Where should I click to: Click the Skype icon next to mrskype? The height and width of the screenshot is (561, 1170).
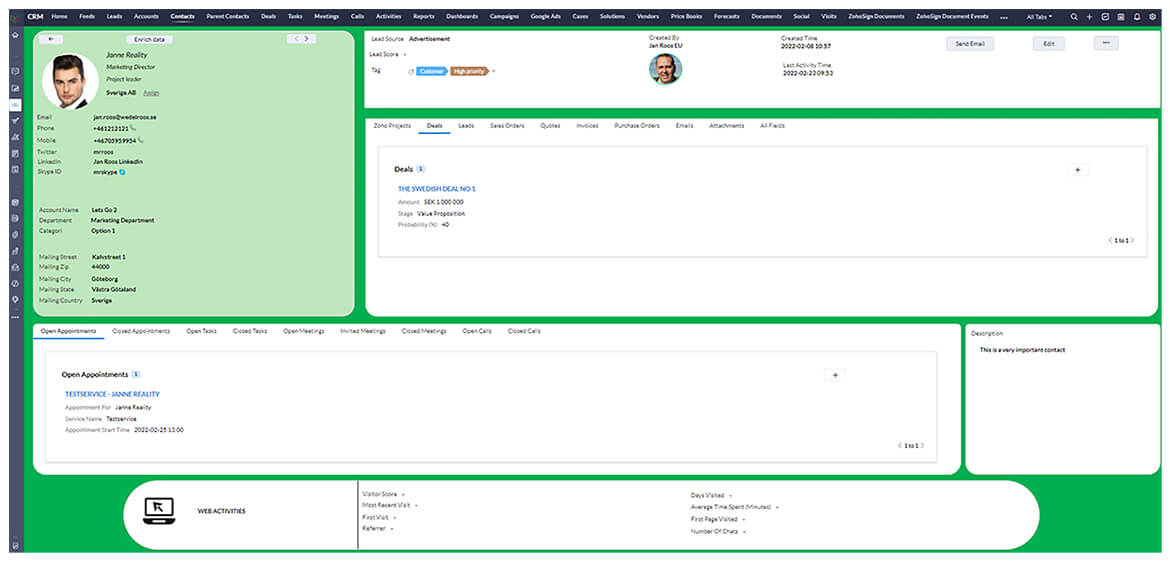pyautogui.click(x=122, y=172)
